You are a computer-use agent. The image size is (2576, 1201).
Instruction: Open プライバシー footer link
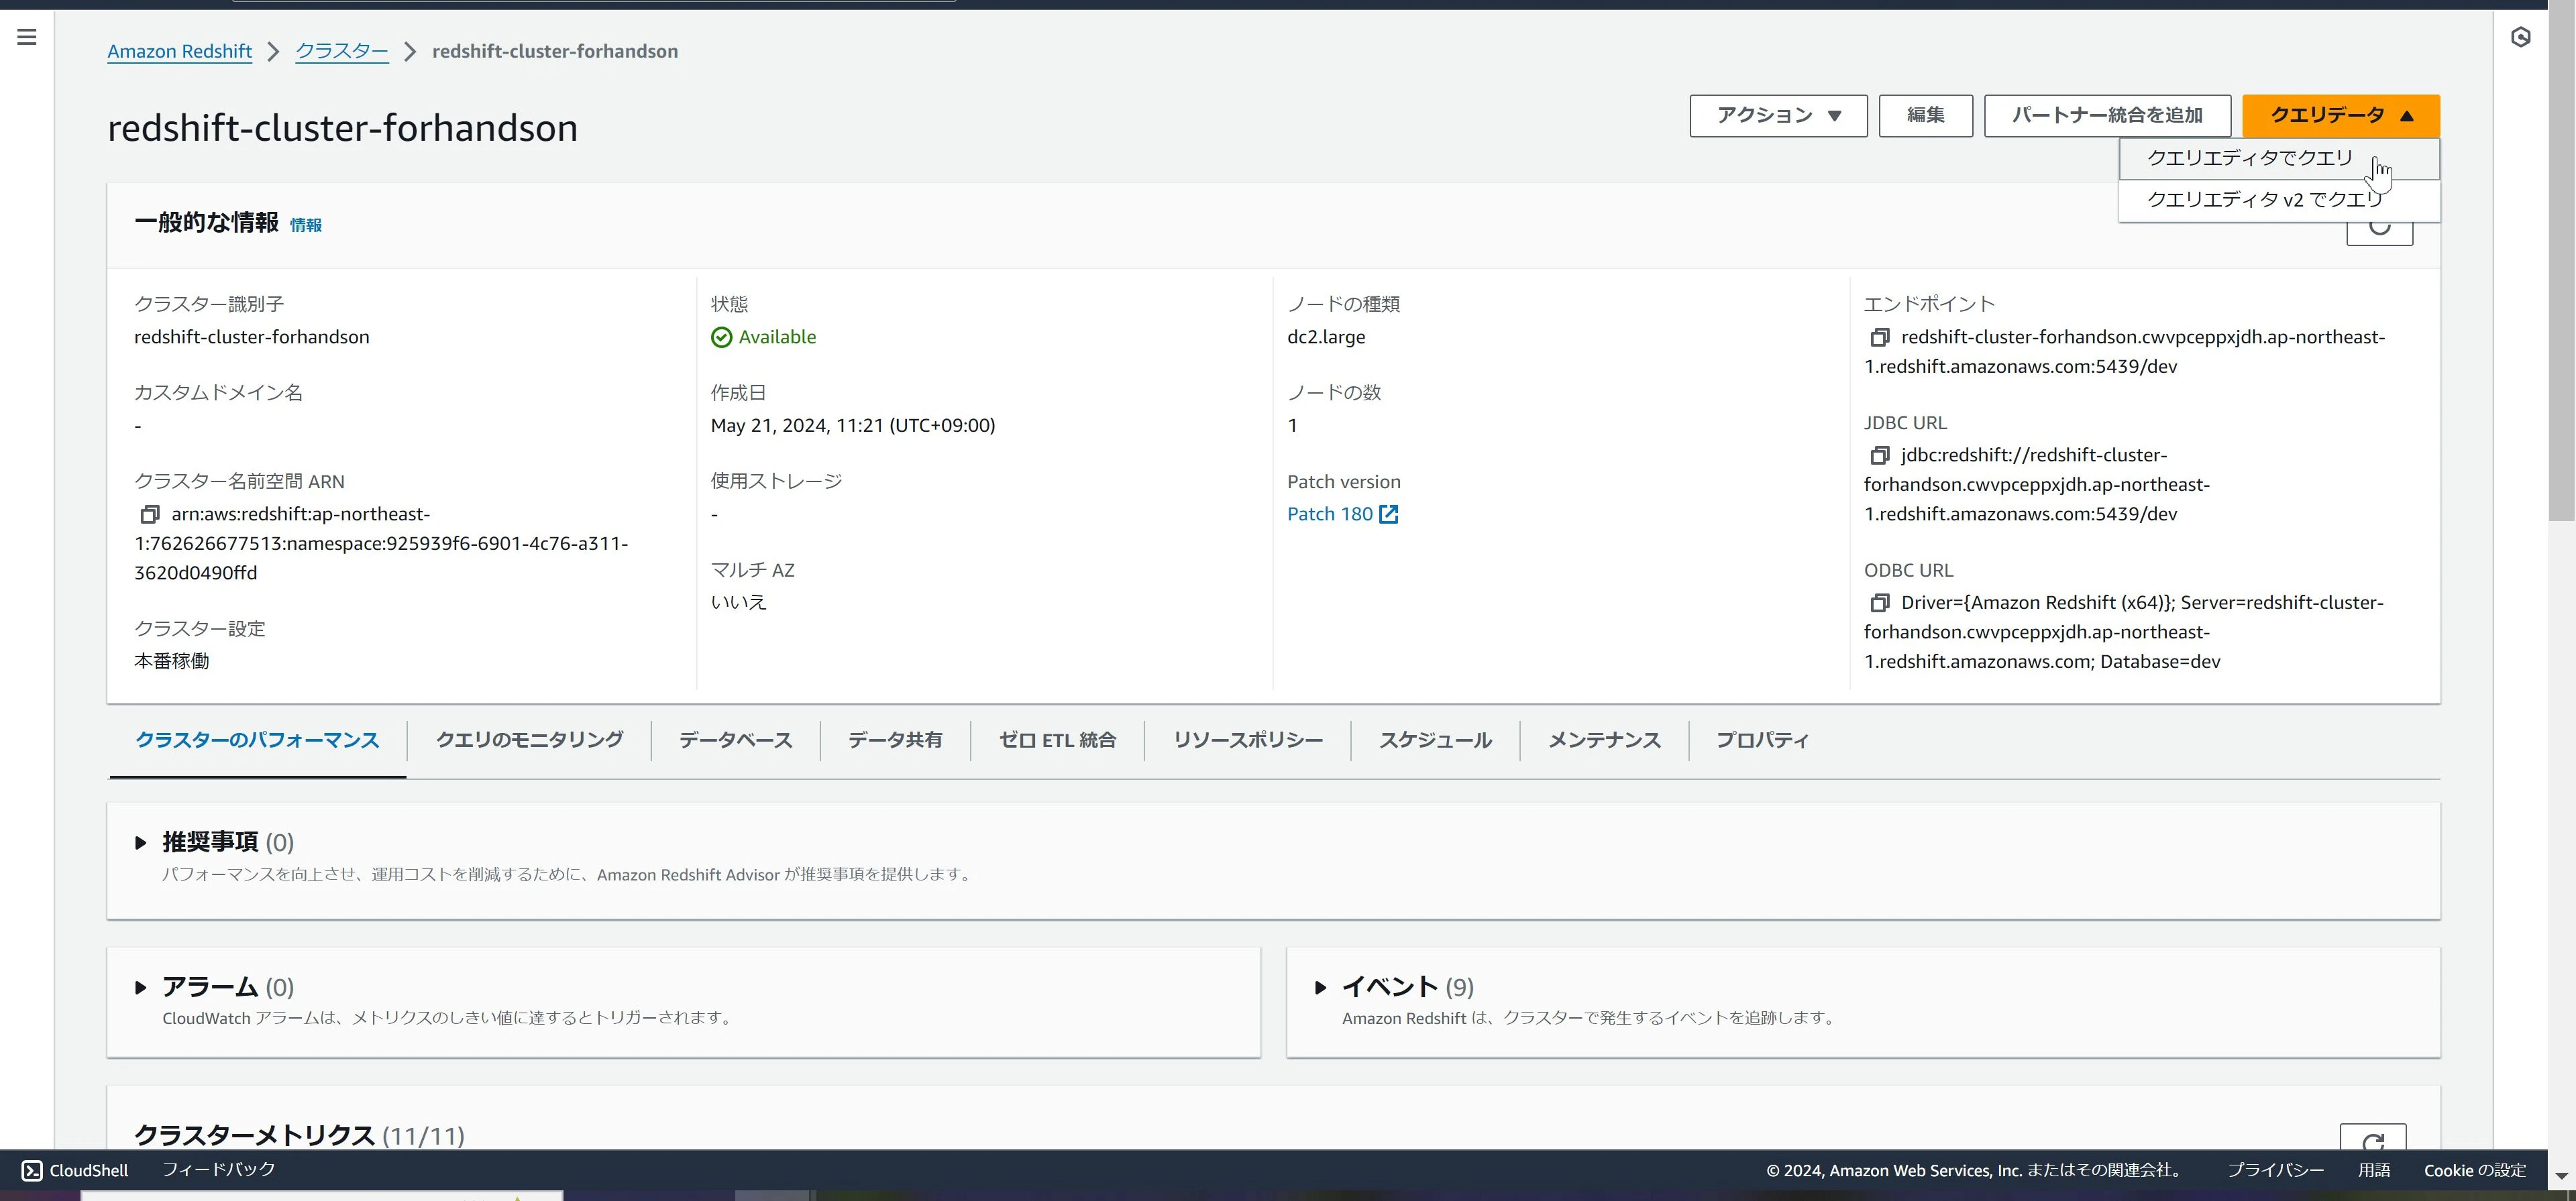point(2275,1171)
